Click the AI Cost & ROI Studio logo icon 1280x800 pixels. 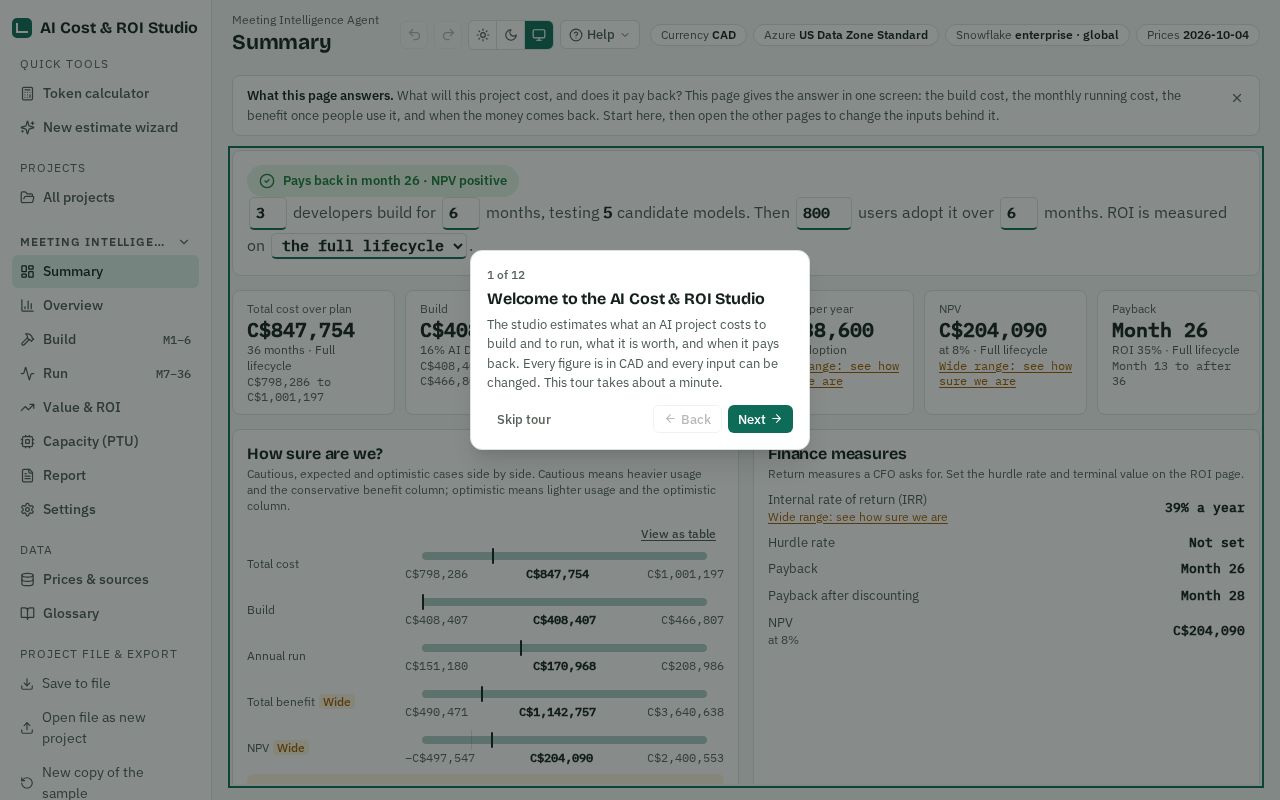(22, 28)
